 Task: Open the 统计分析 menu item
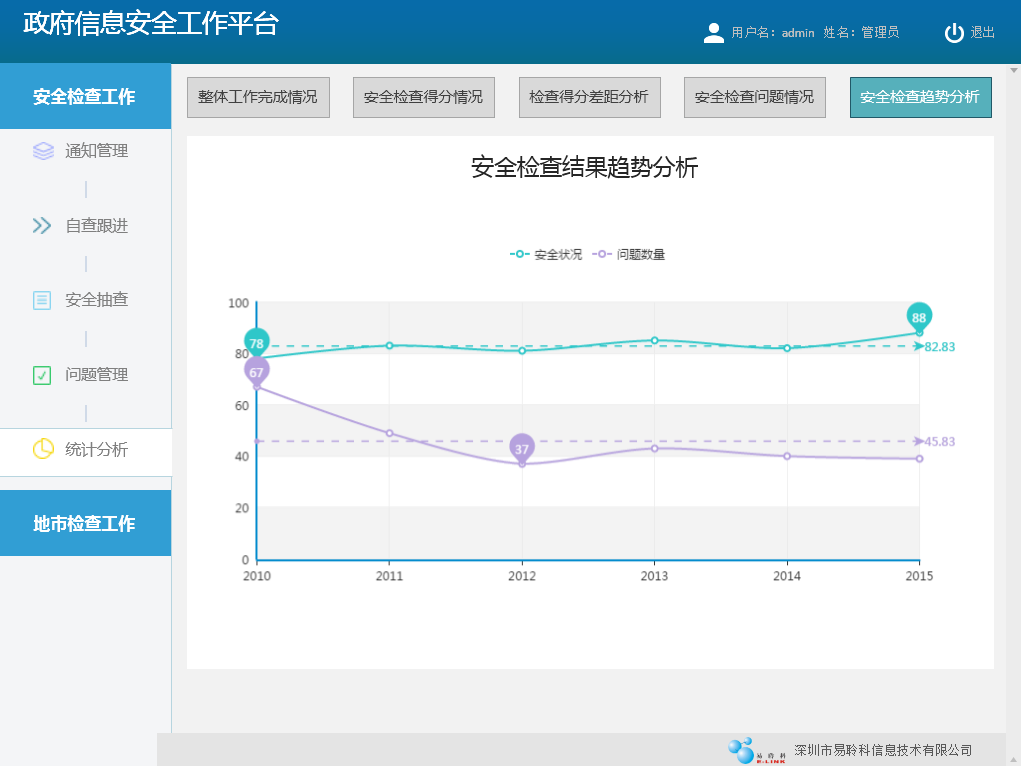(x=96, y=450)
